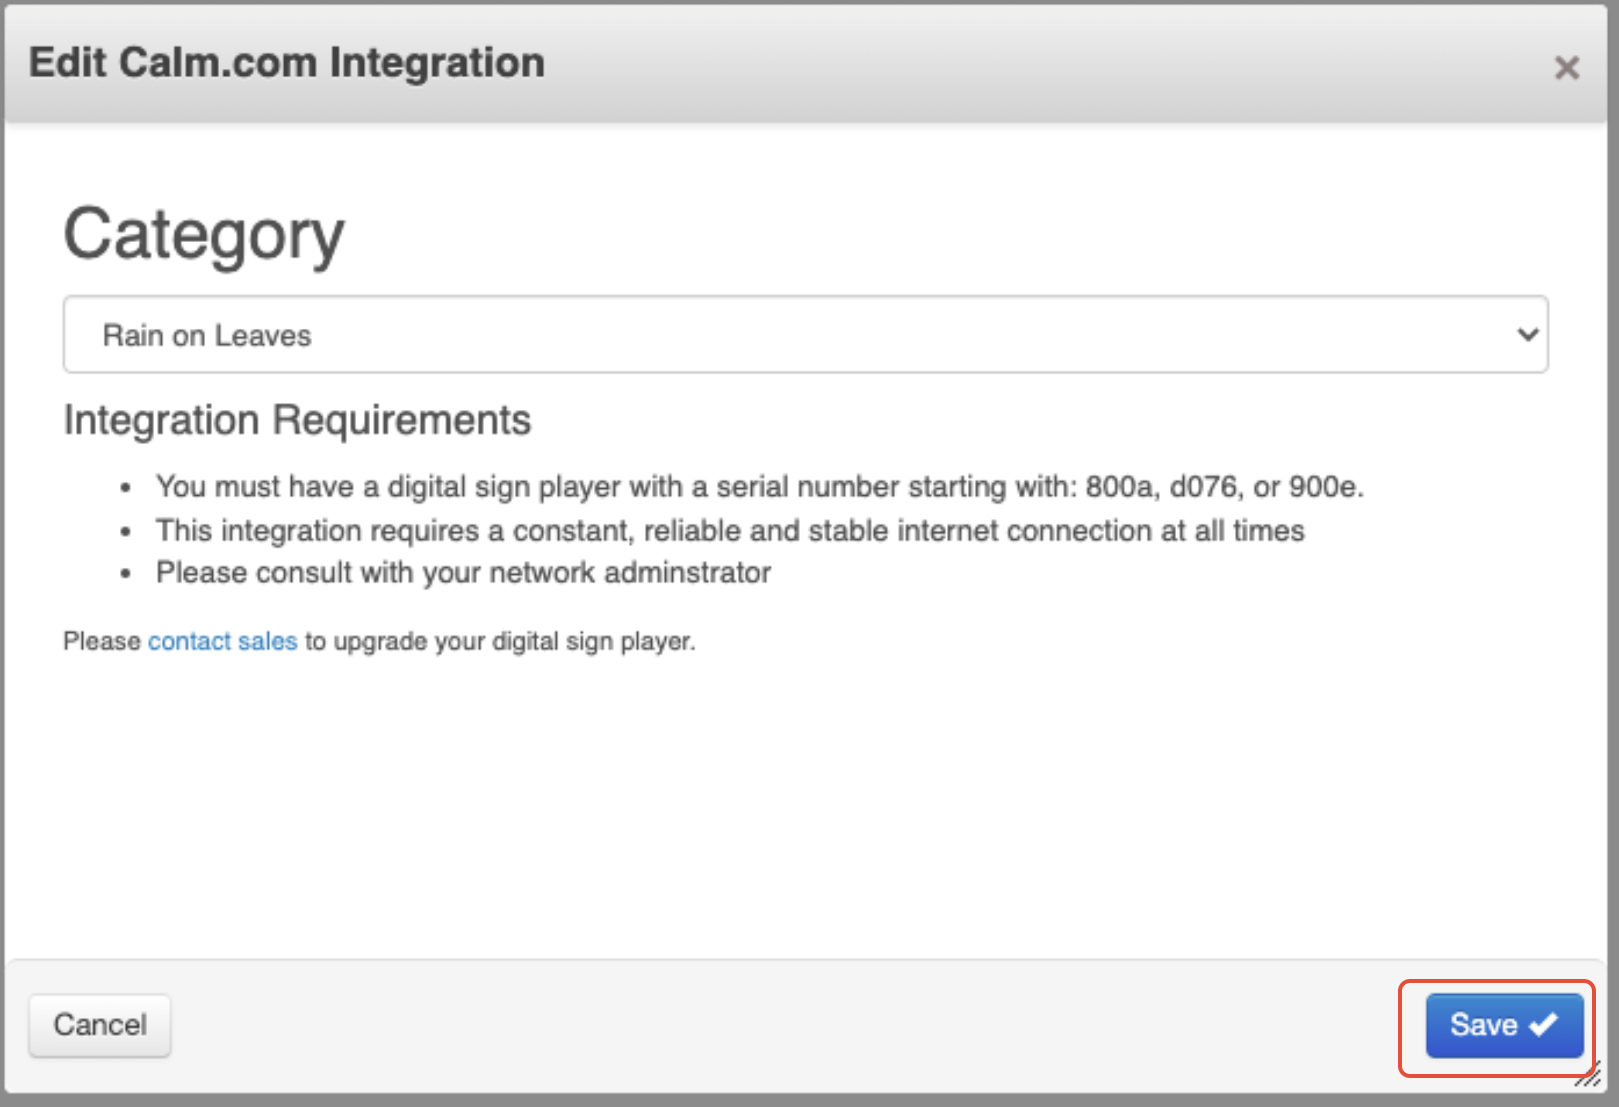Viewport: 1619px width, 1107px height.
Task: Open the contact sales link
Action: (x=222, y=641)
